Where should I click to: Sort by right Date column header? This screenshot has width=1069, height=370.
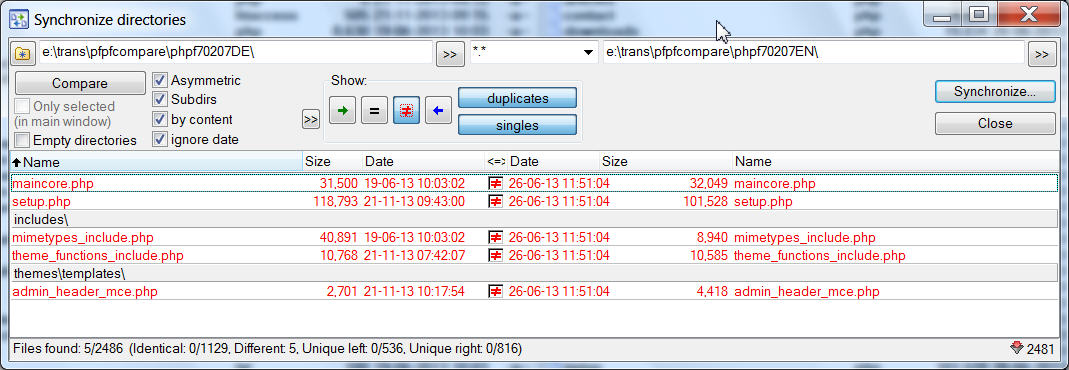point(553,161)
